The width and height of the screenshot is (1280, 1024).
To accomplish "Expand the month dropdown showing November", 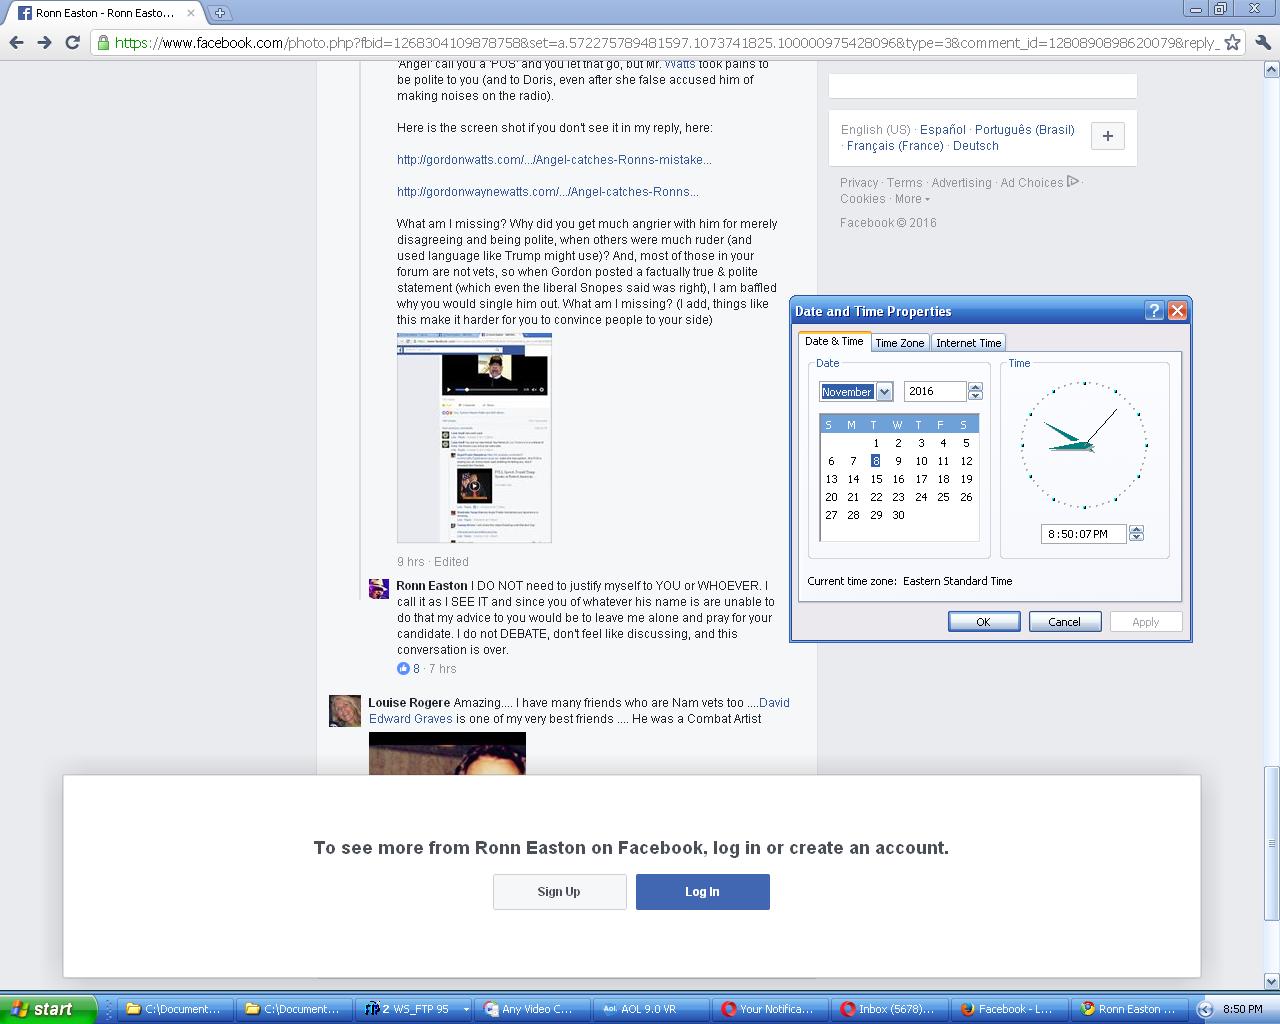I will pos(884,392).
